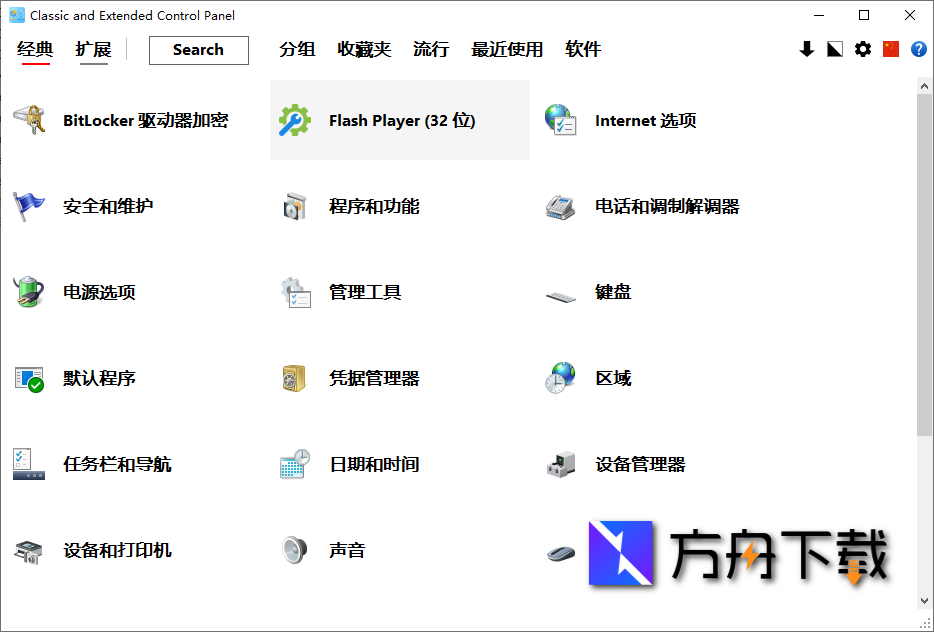Screen dimensions: 934x632
Task: Open the 收藏夹 menu
Action: click(x=364, y=48)
